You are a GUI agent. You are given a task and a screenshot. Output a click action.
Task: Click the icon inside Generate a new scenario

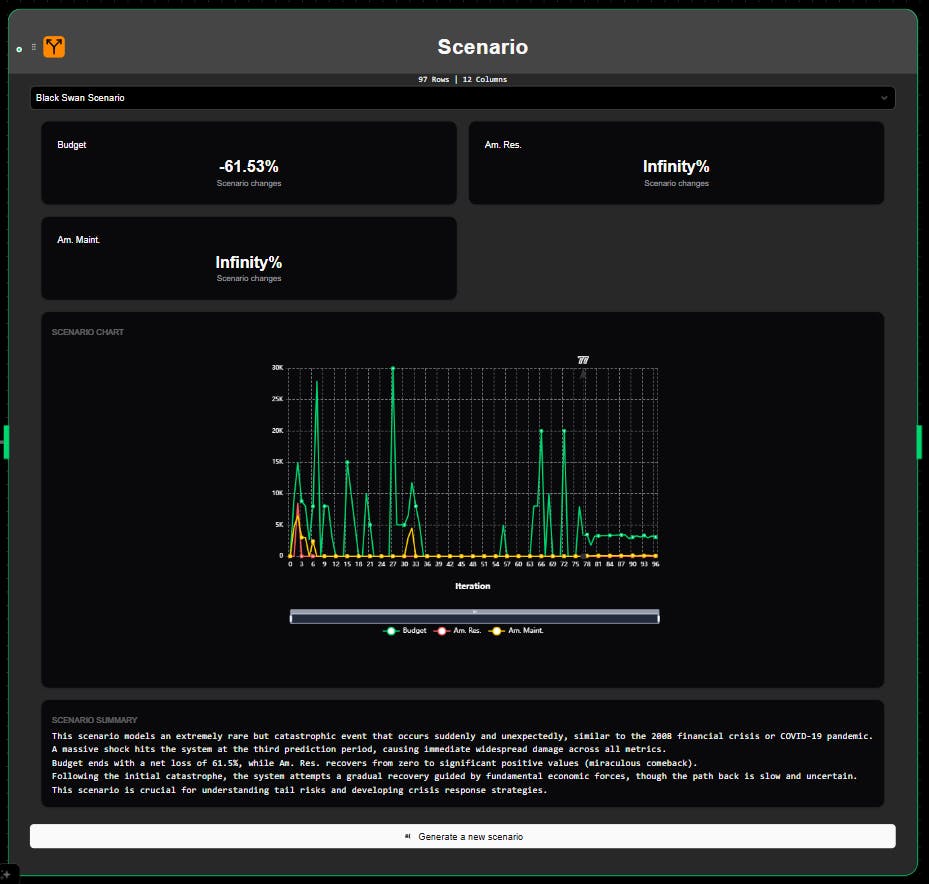pyautogui.click(x=408, y=836)
